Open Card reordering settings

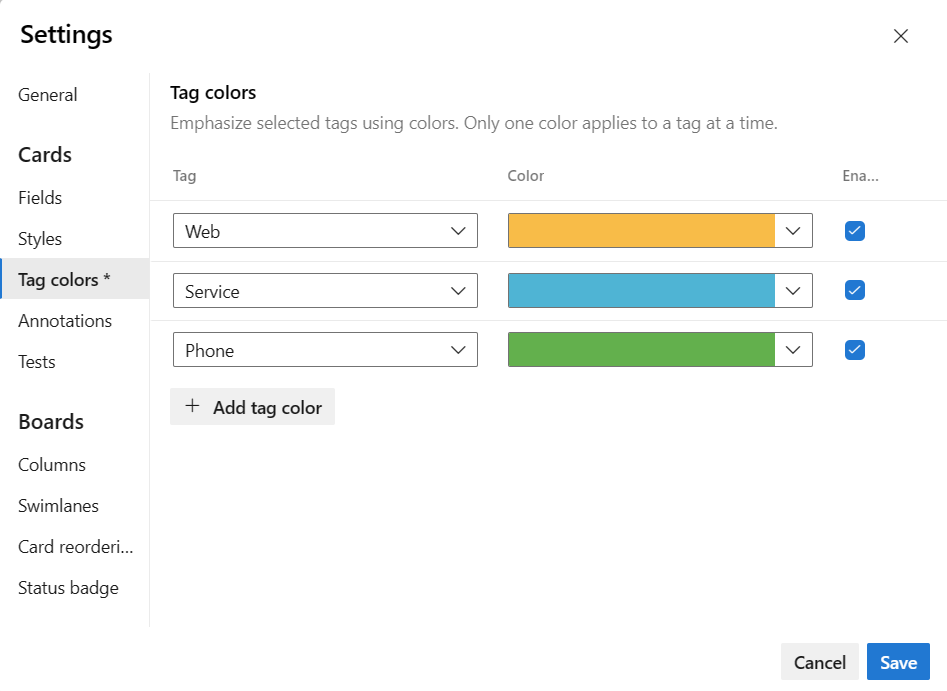75,547
